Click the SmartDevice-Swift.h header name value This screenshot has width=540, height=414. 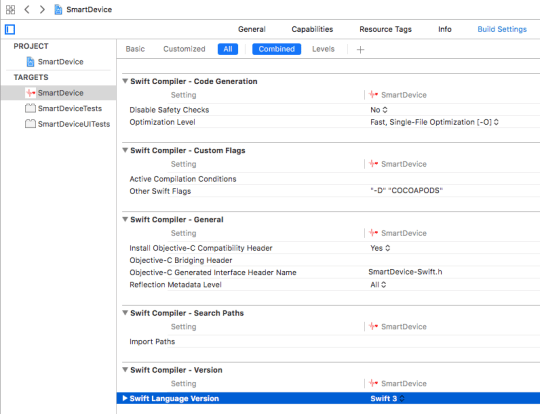point(405,272)
